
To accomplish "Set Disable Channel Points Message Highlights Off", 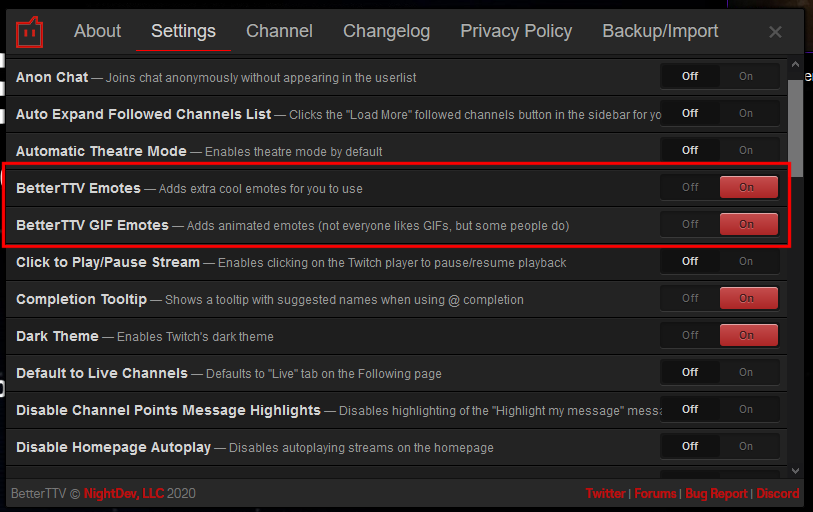I will click(x=690, y=409).
